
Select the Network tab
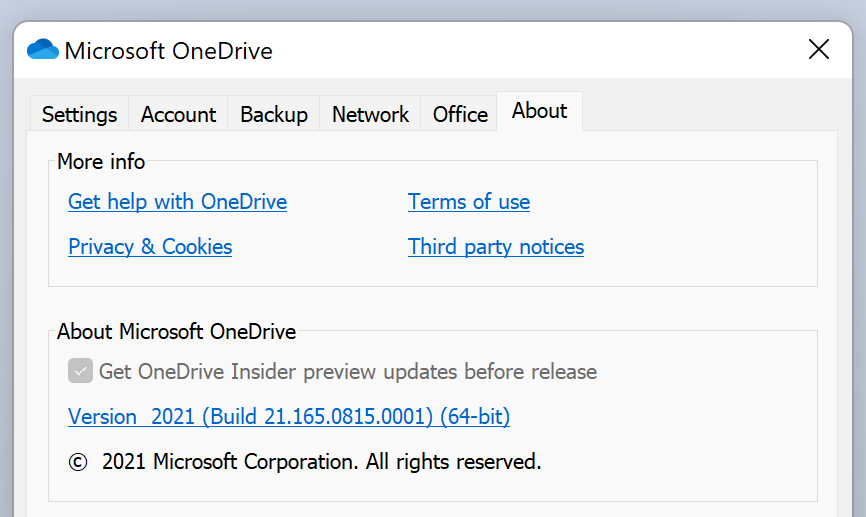coord(371,114)
